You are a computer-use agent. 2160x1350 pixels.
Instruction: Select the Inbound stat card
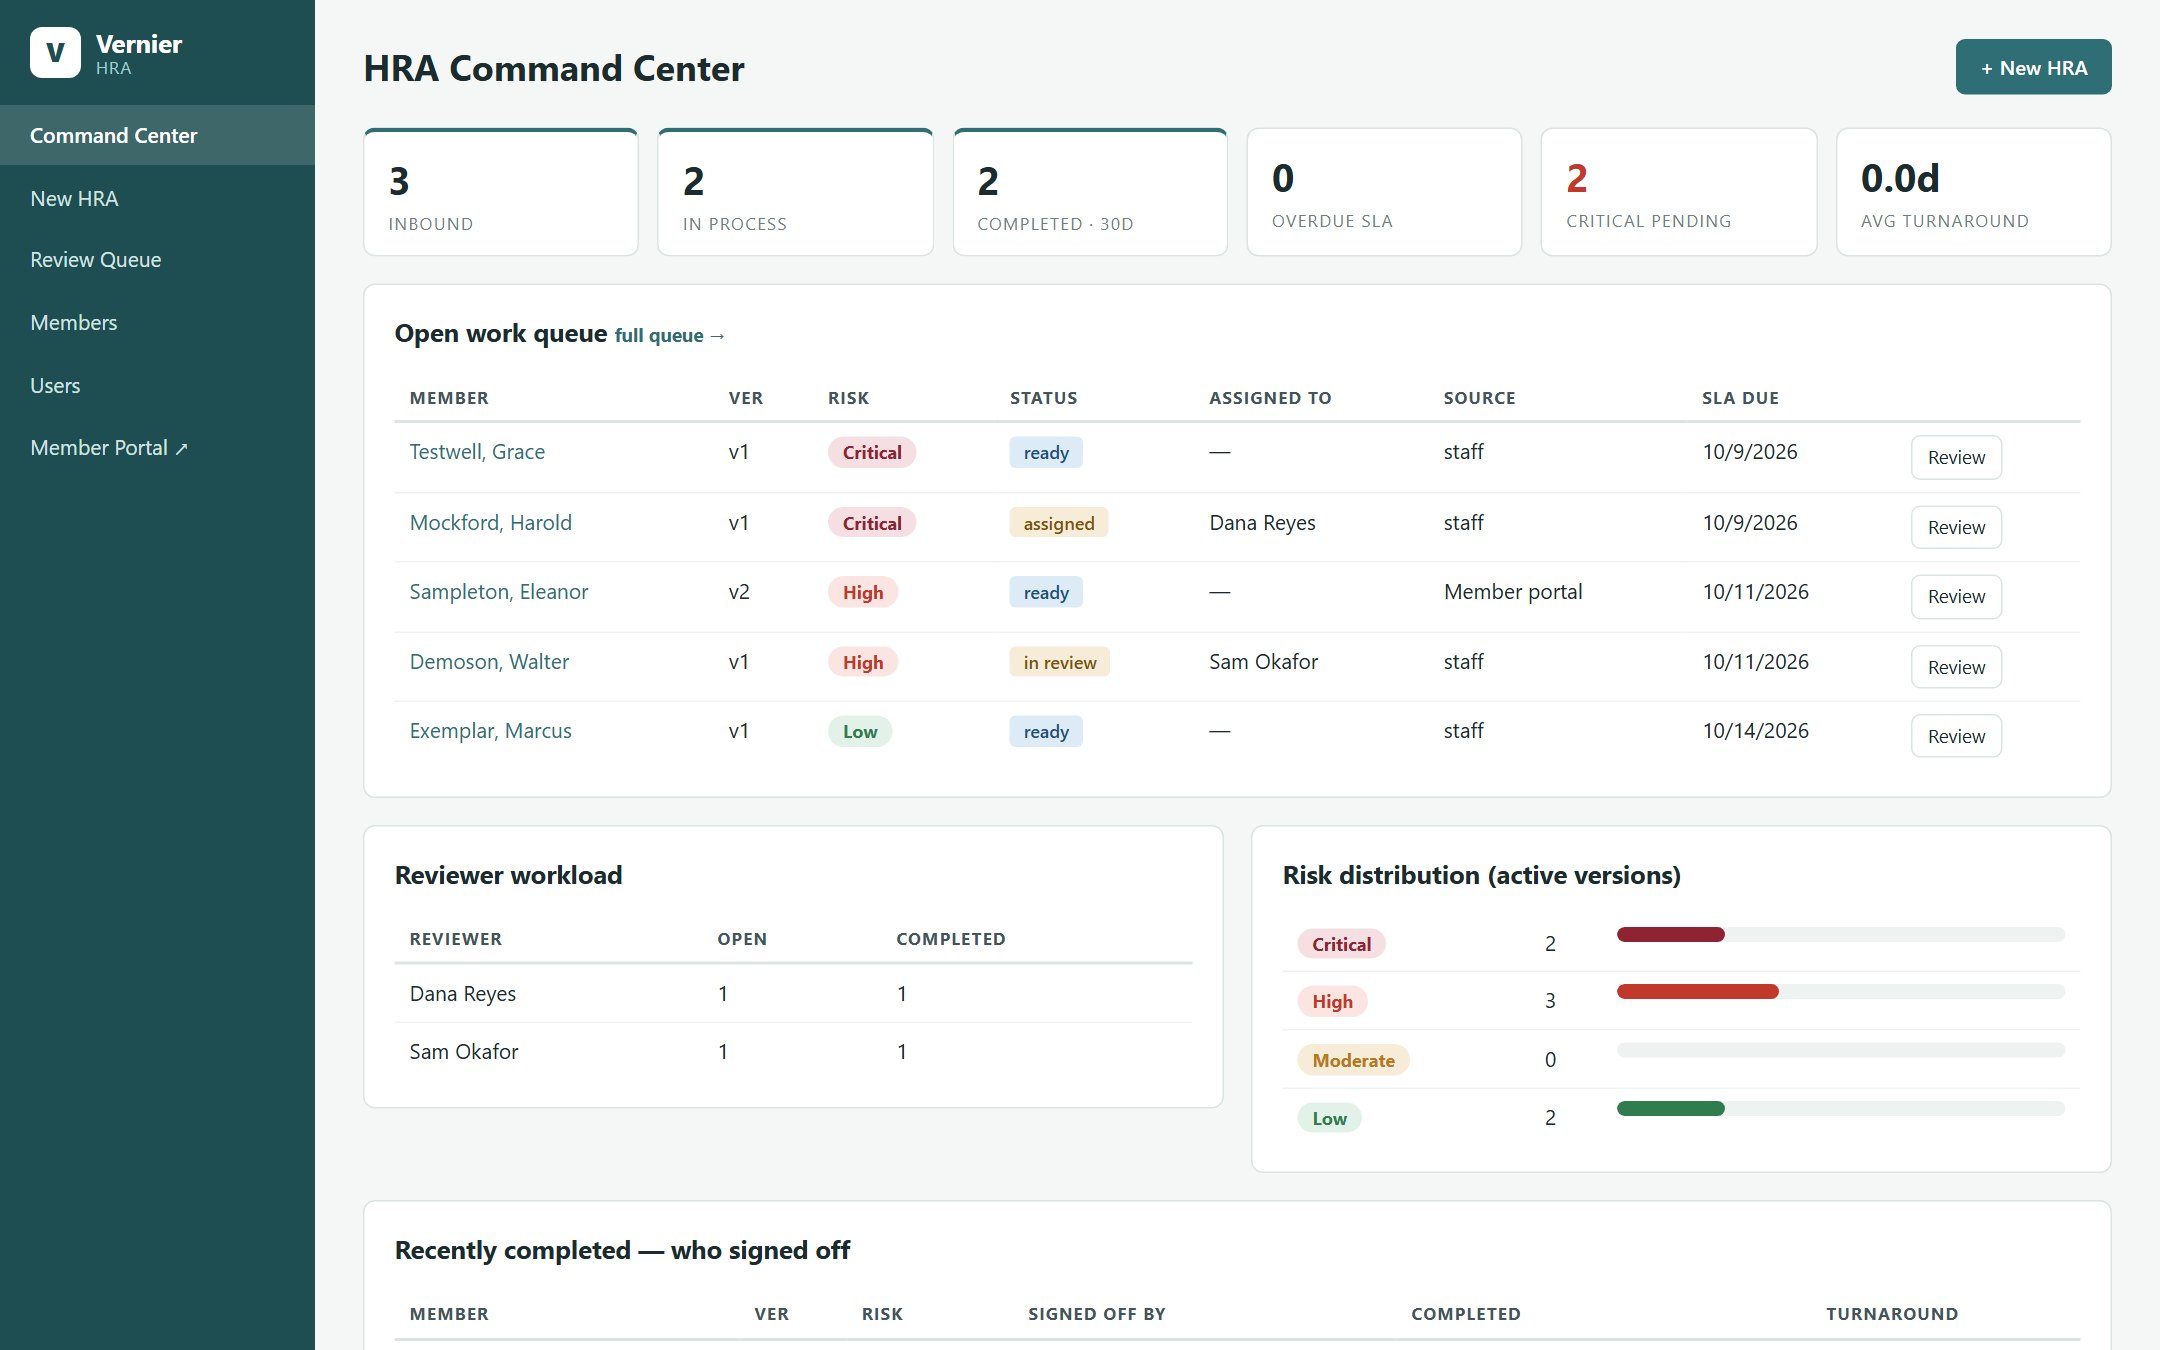[x=501, y=192]
